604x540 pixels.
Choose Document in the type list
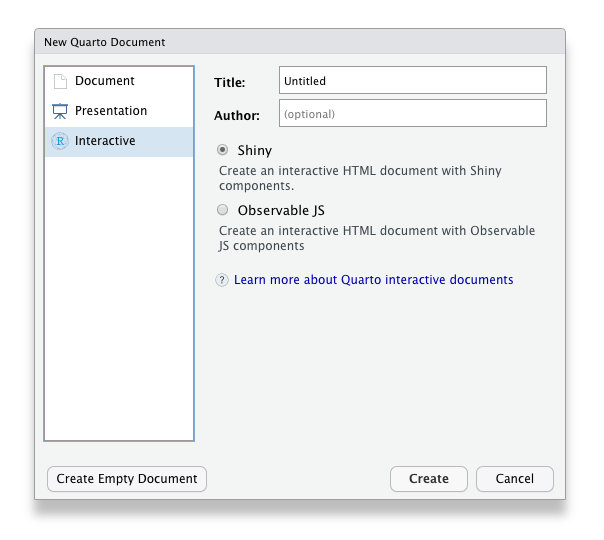coord(119,81)
